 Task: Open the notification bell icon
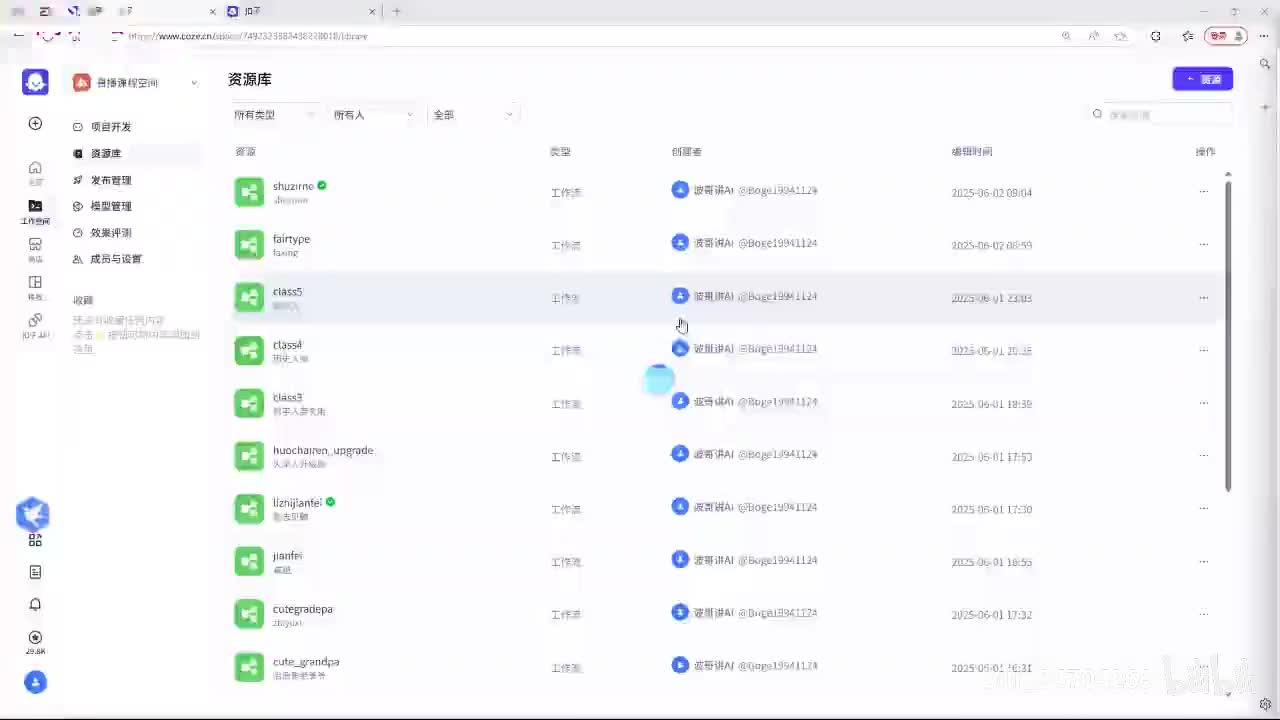(35, 604)
